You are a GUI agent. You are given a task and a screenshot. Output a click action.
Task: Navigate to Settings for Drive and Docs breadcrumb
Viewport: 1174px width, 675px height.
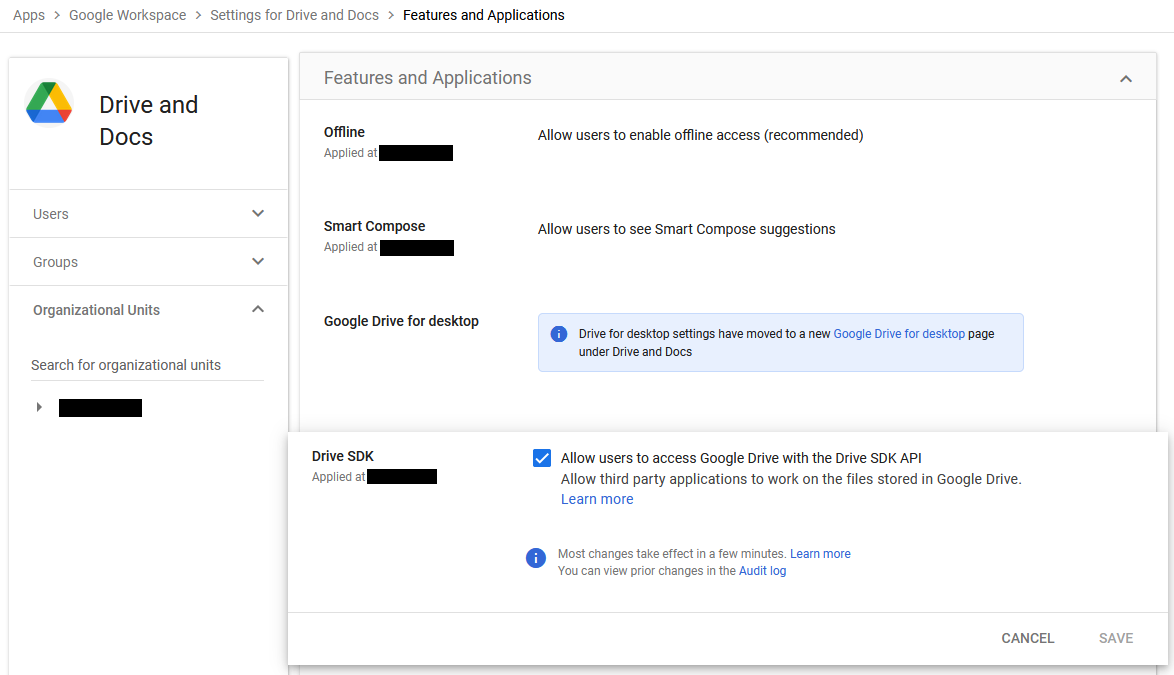(294, 15)
